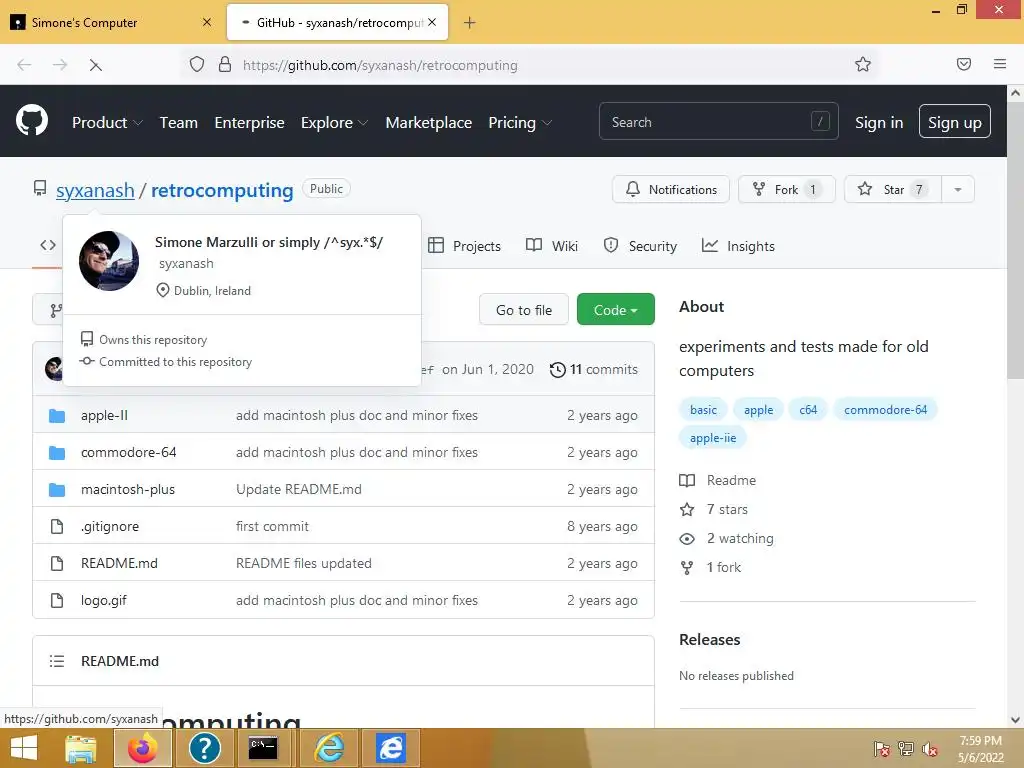
Task: Open the .gitignore file
Action: pos(110,526)
